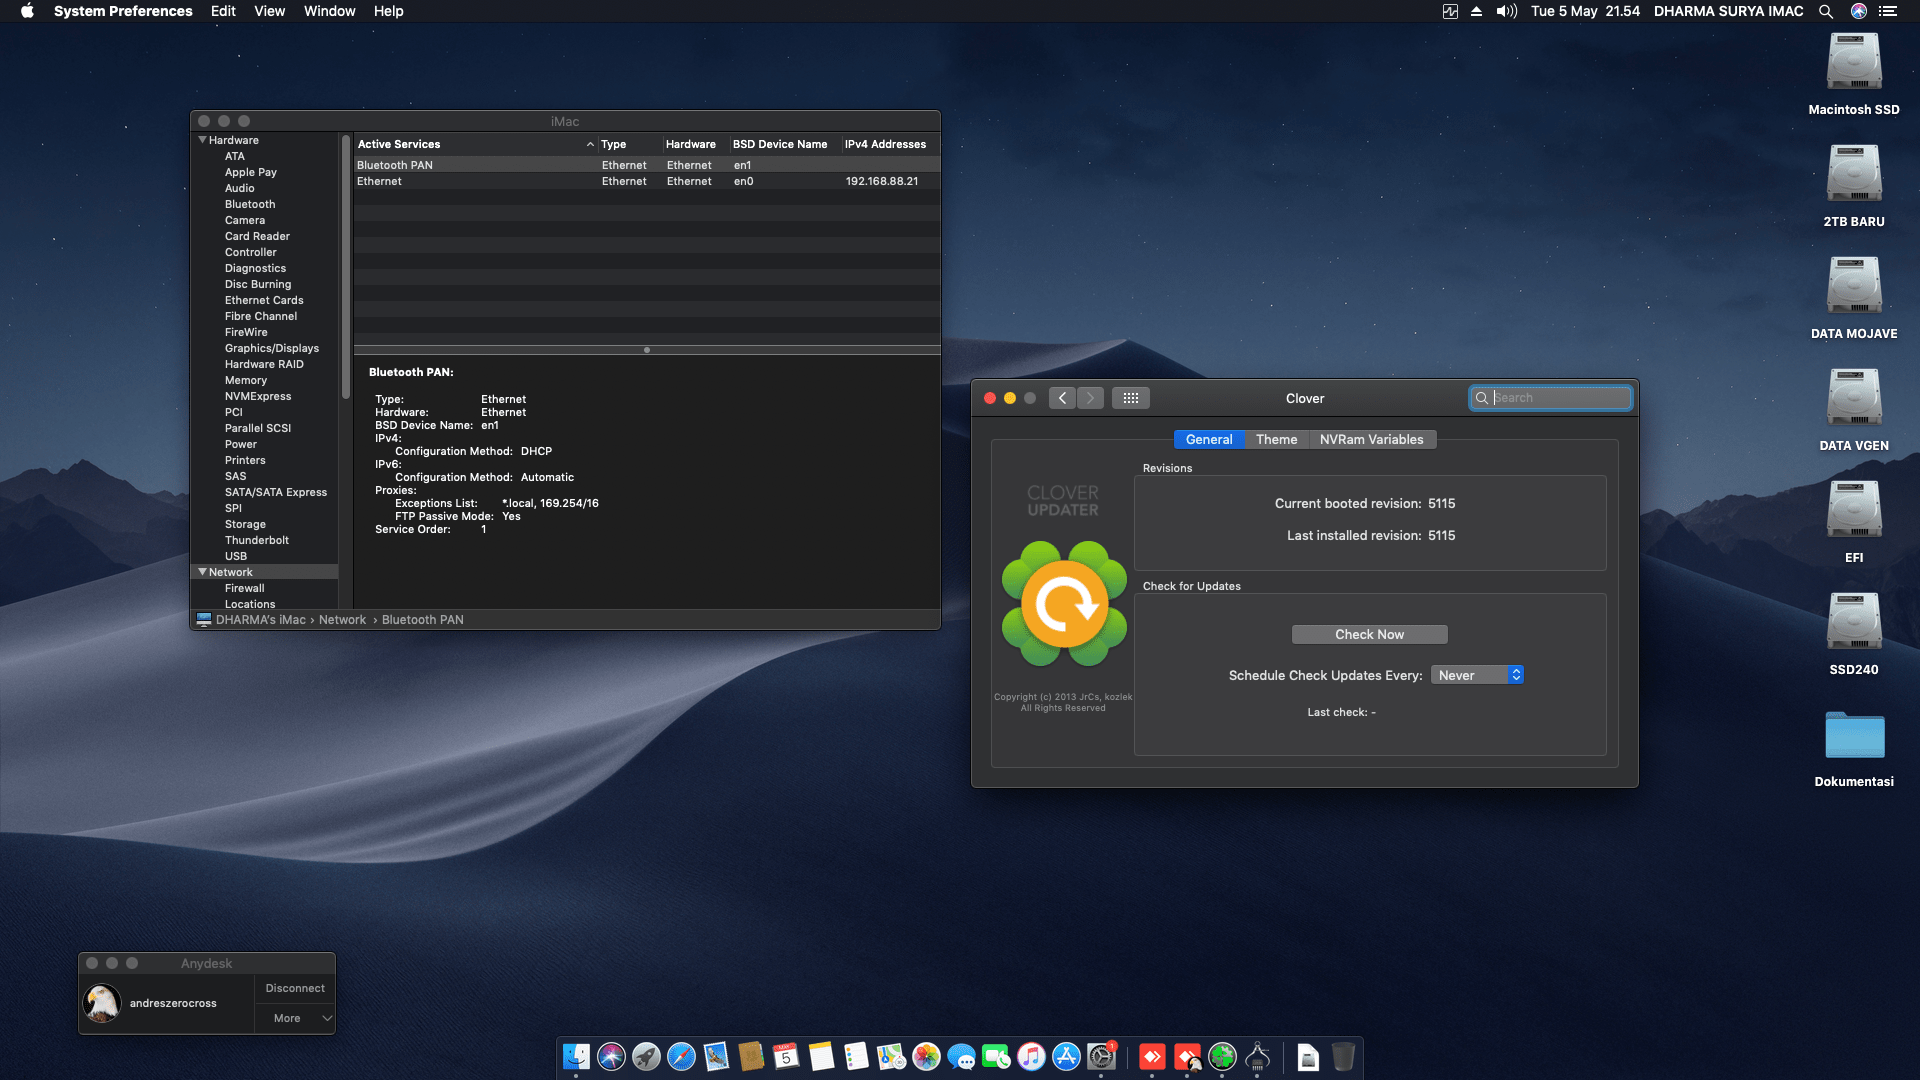This screenshot has width=1920, height=1080.
Task: Click System Preferences gear in Dock
Action: pos(1101,1056)
